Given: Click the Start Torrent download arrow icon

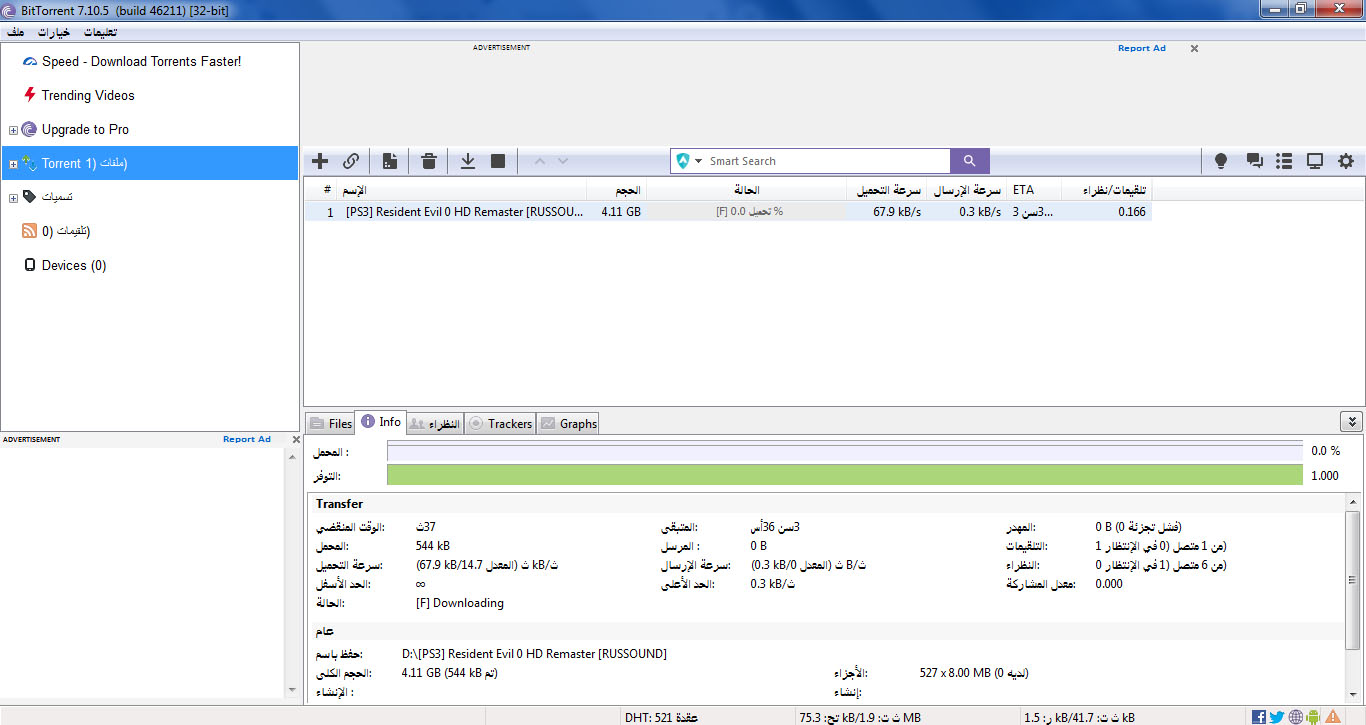Looking at the screenshot, I should click(x=467, y=161).
